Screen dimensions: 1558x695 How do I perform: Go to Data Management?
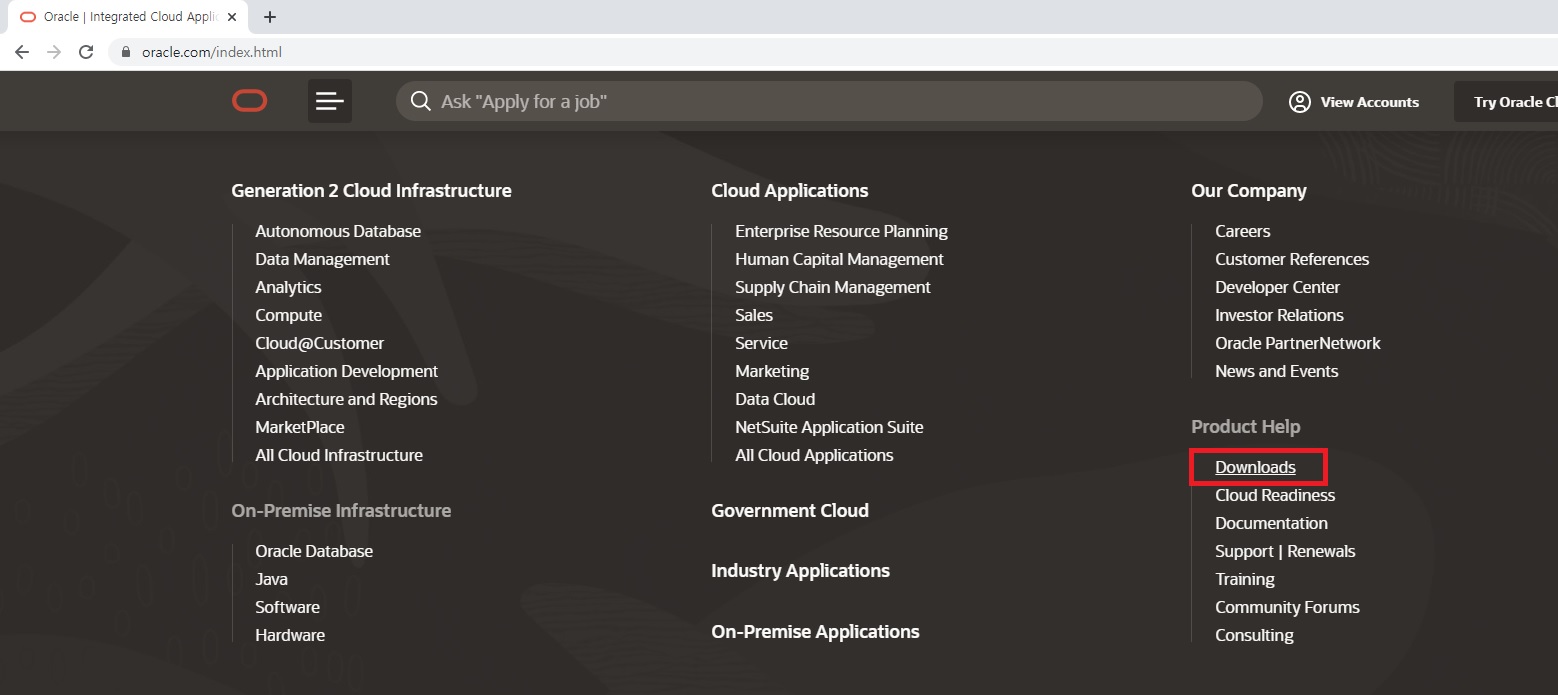322,259
